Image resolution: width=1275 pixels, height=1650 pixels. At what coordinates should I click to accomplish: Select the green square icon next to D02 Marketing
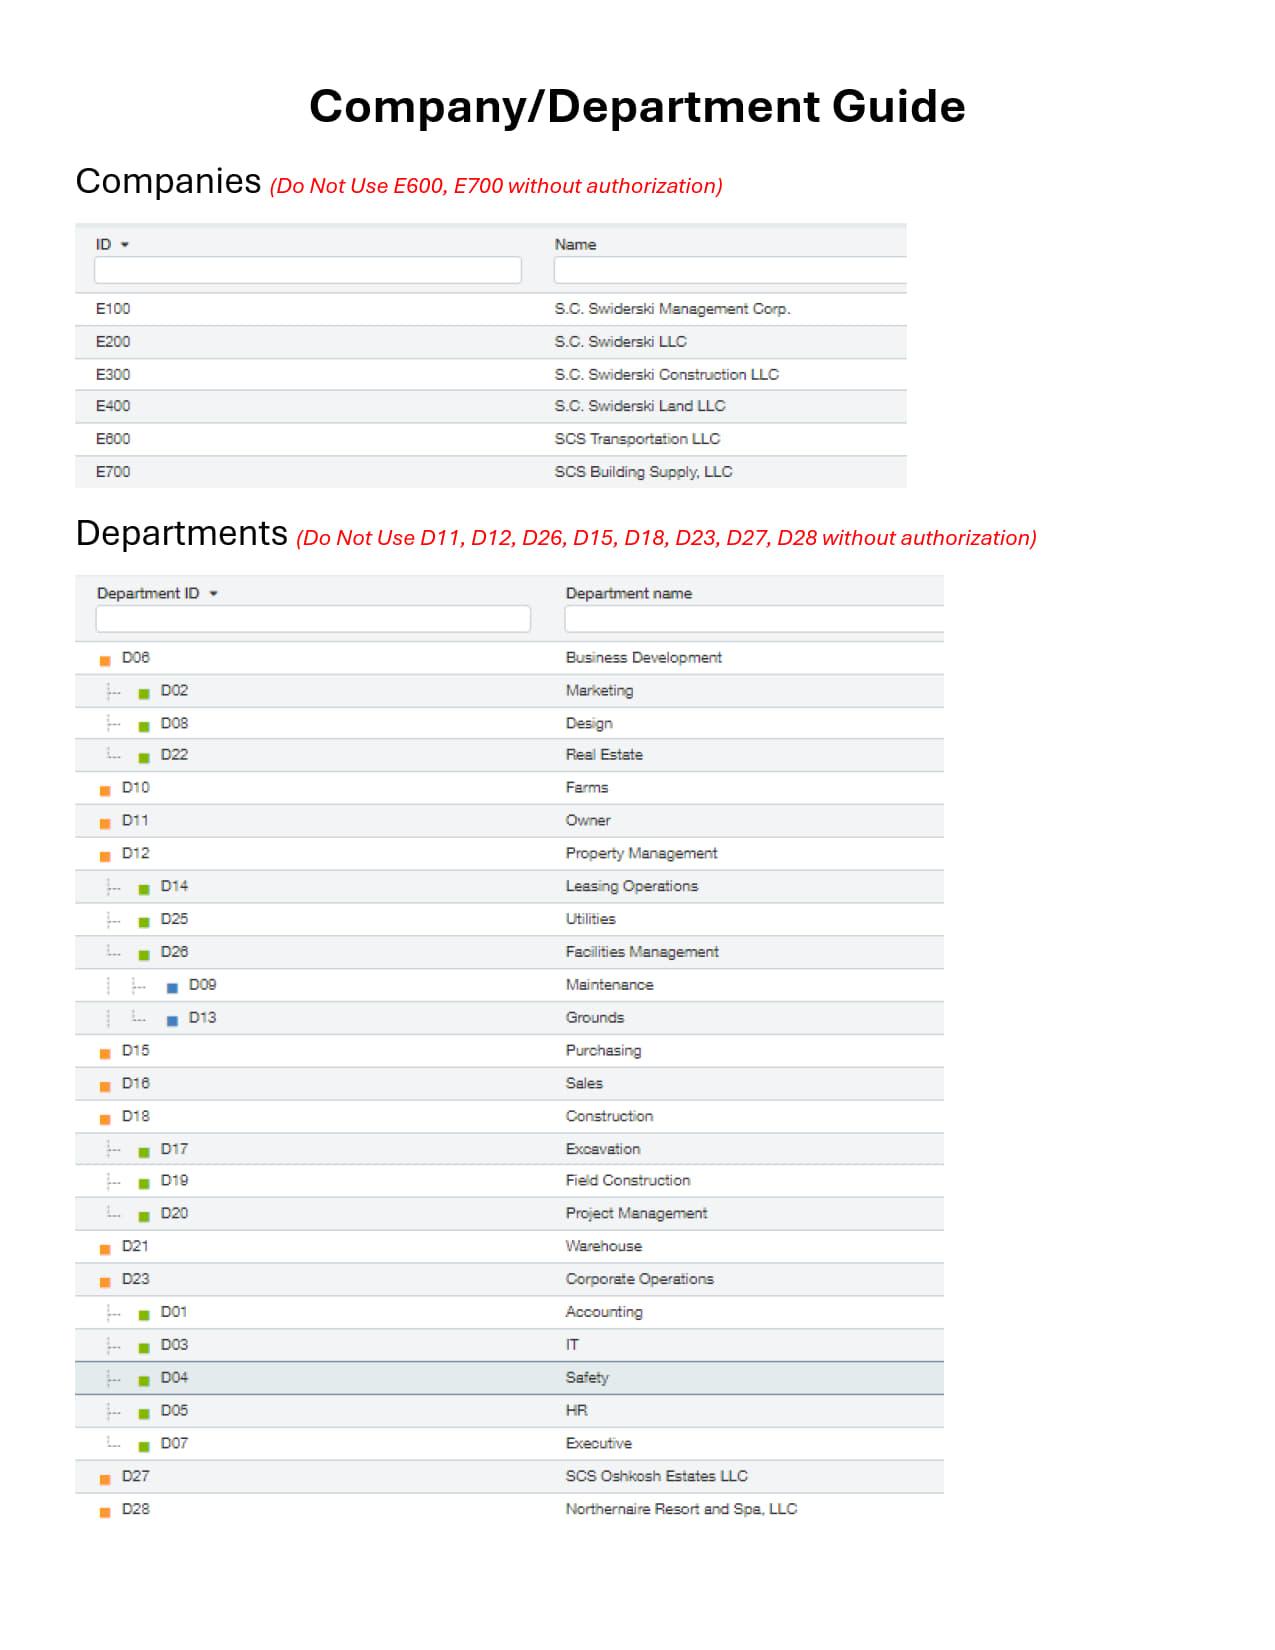point(143,691)
